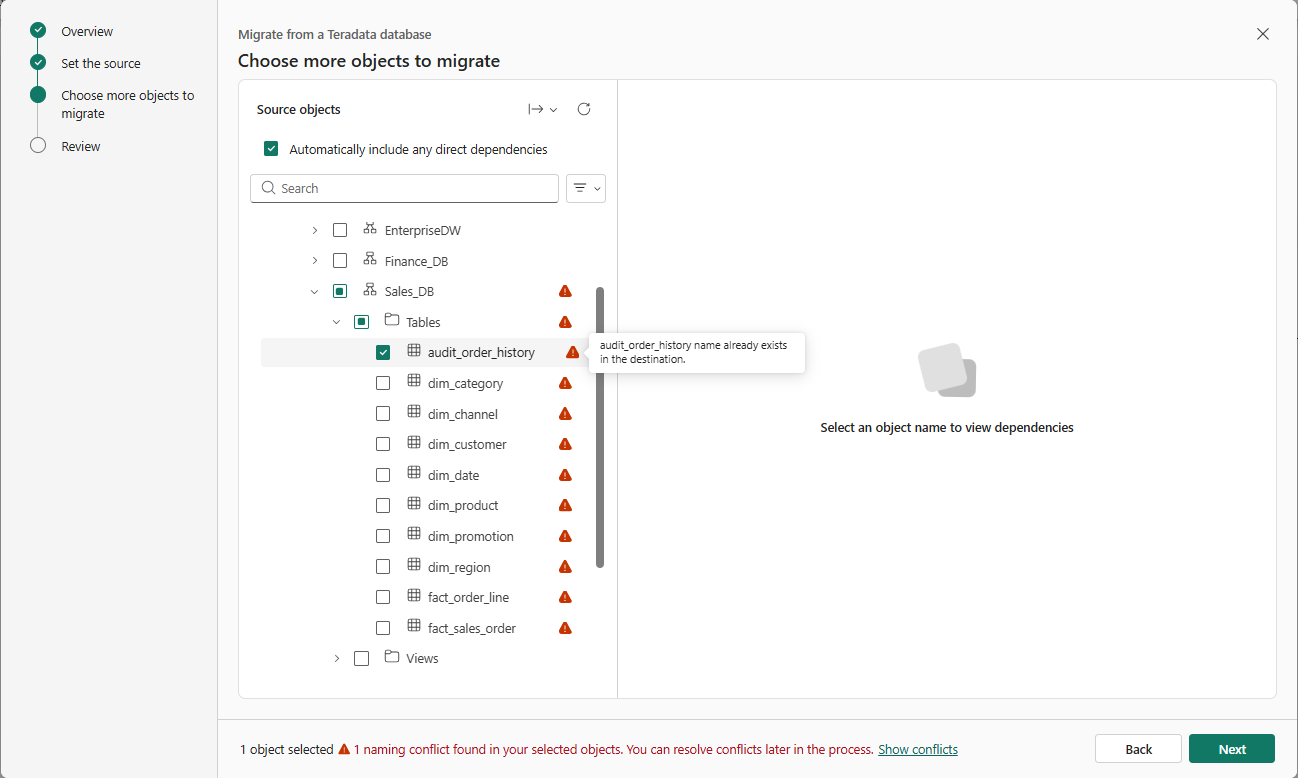Screen dimensions: 1298x778
Task: Check the EnterpriseDW checkbox
Action: (340, 230)
